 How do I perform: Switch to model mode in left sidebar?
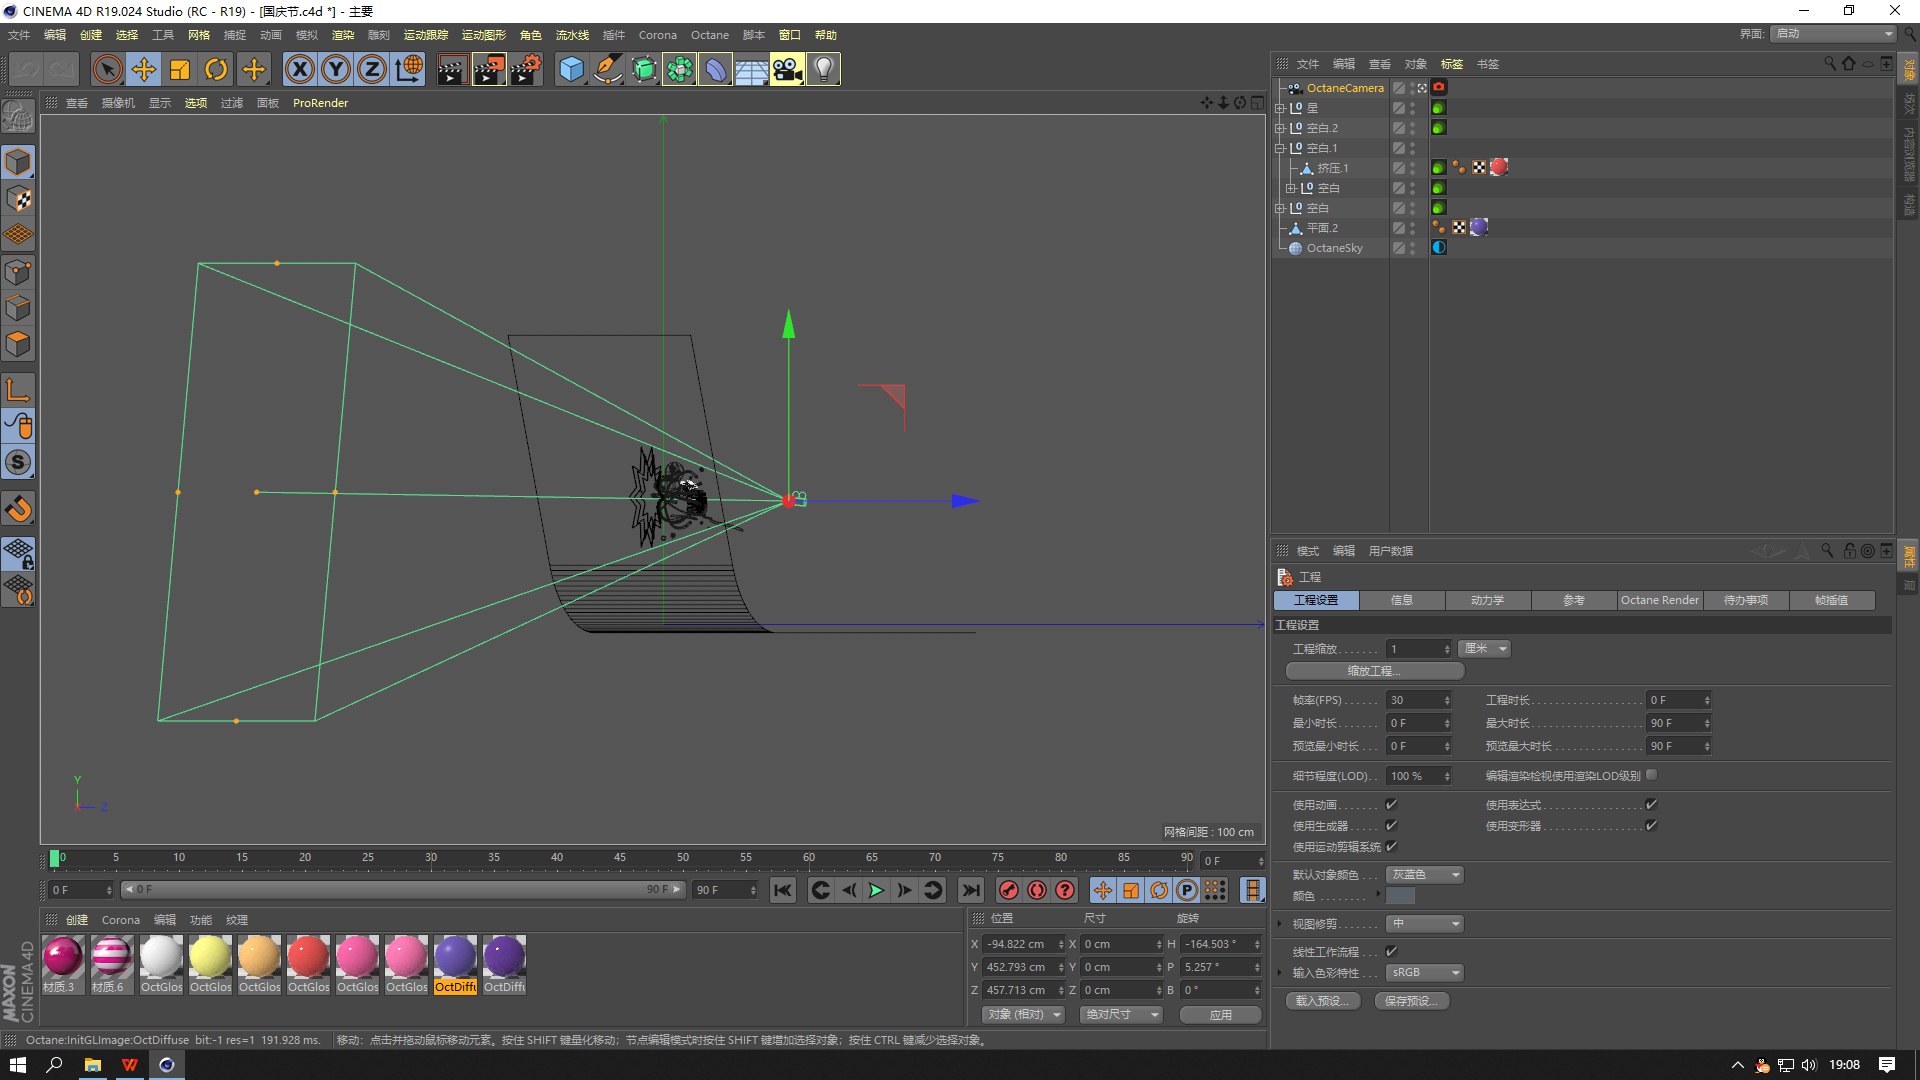point(18,162)
